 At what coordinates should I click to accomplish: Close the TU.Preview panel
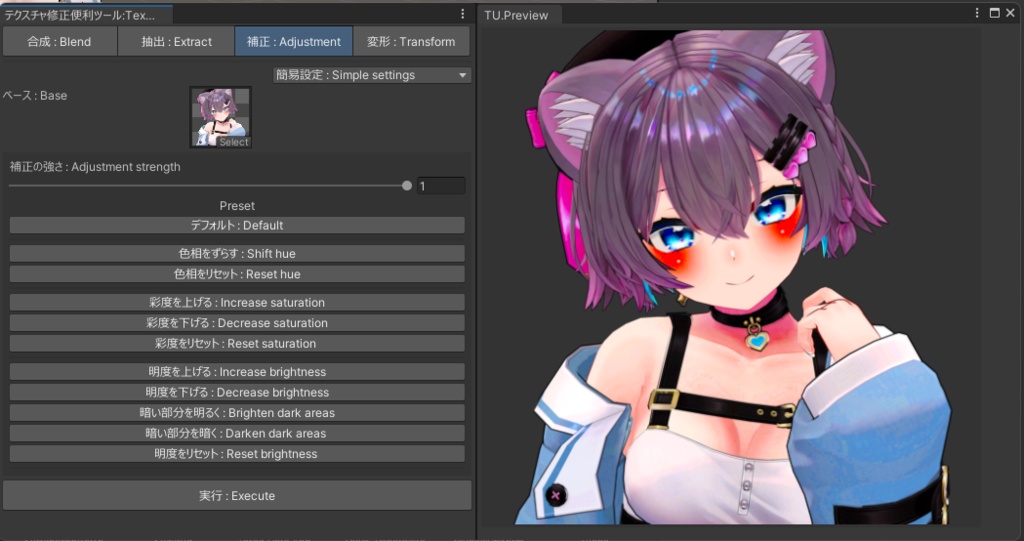(x=1010, y=13)
